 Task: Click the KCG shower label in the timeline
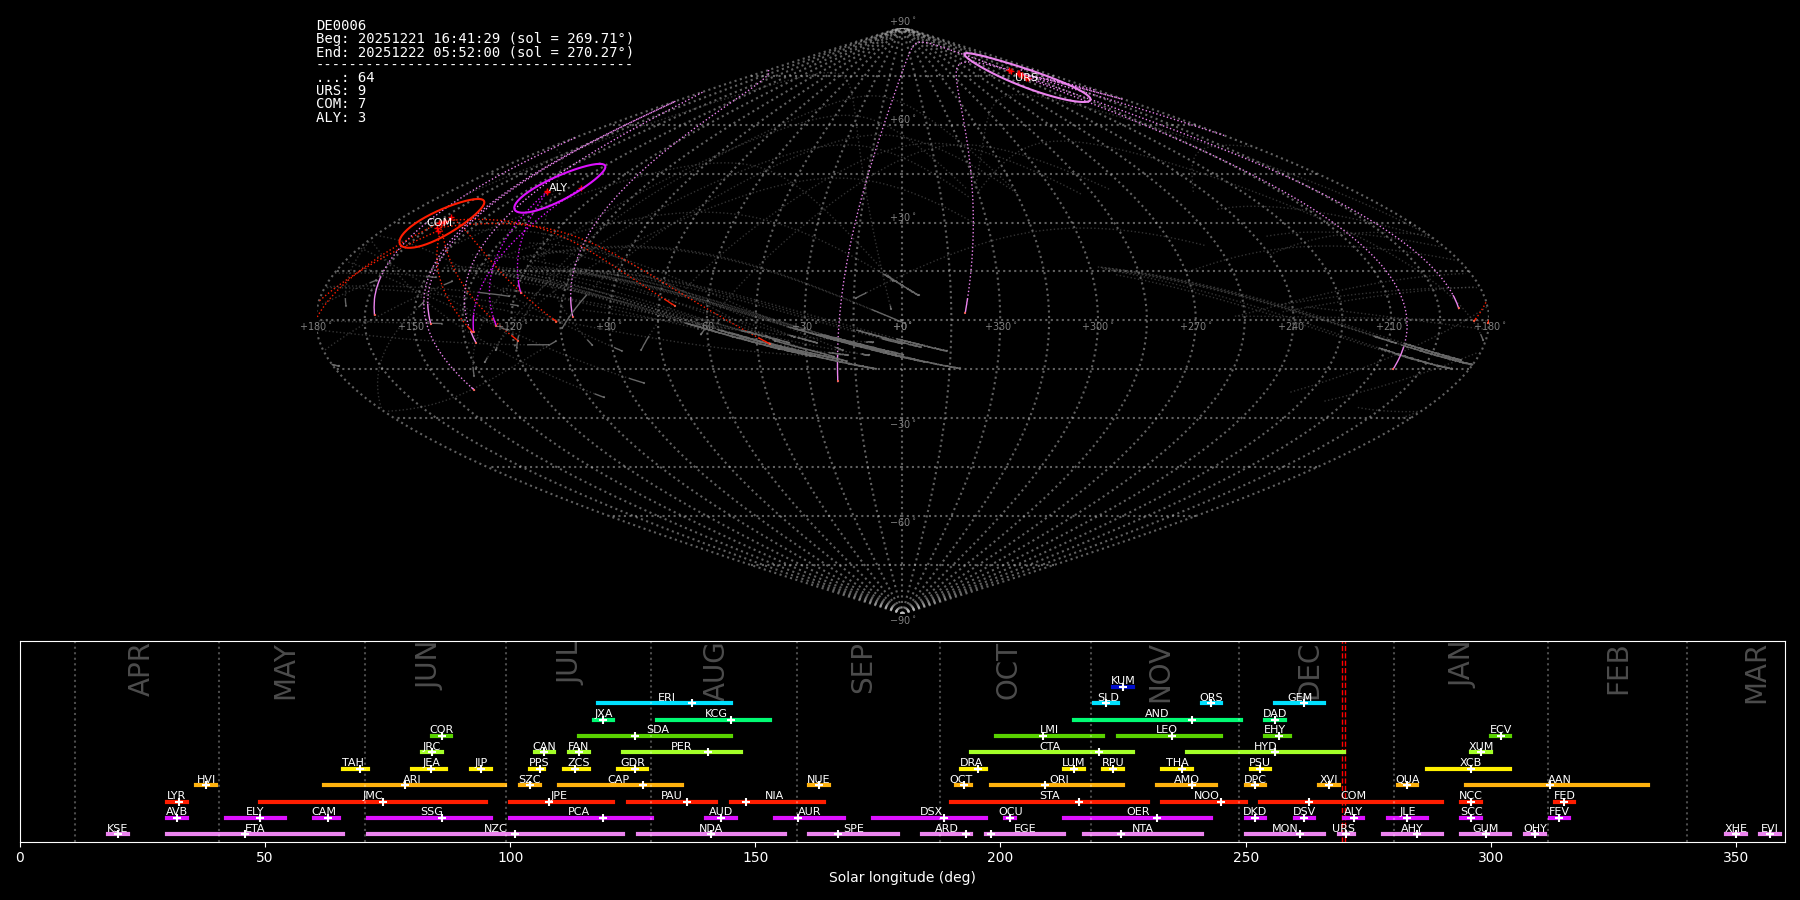click(x=716, y=714)
